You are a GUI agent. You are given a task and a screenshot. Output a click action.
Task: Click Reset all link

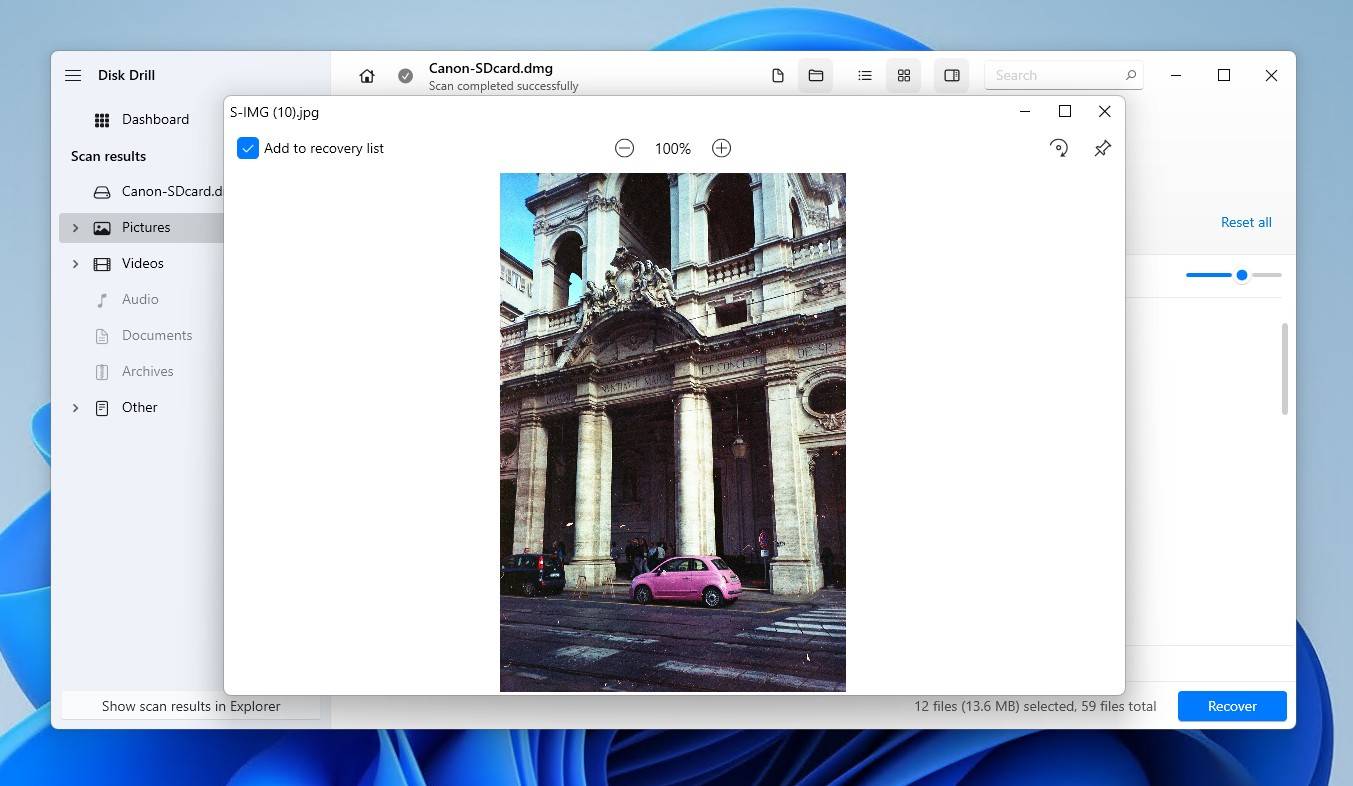1246,222
